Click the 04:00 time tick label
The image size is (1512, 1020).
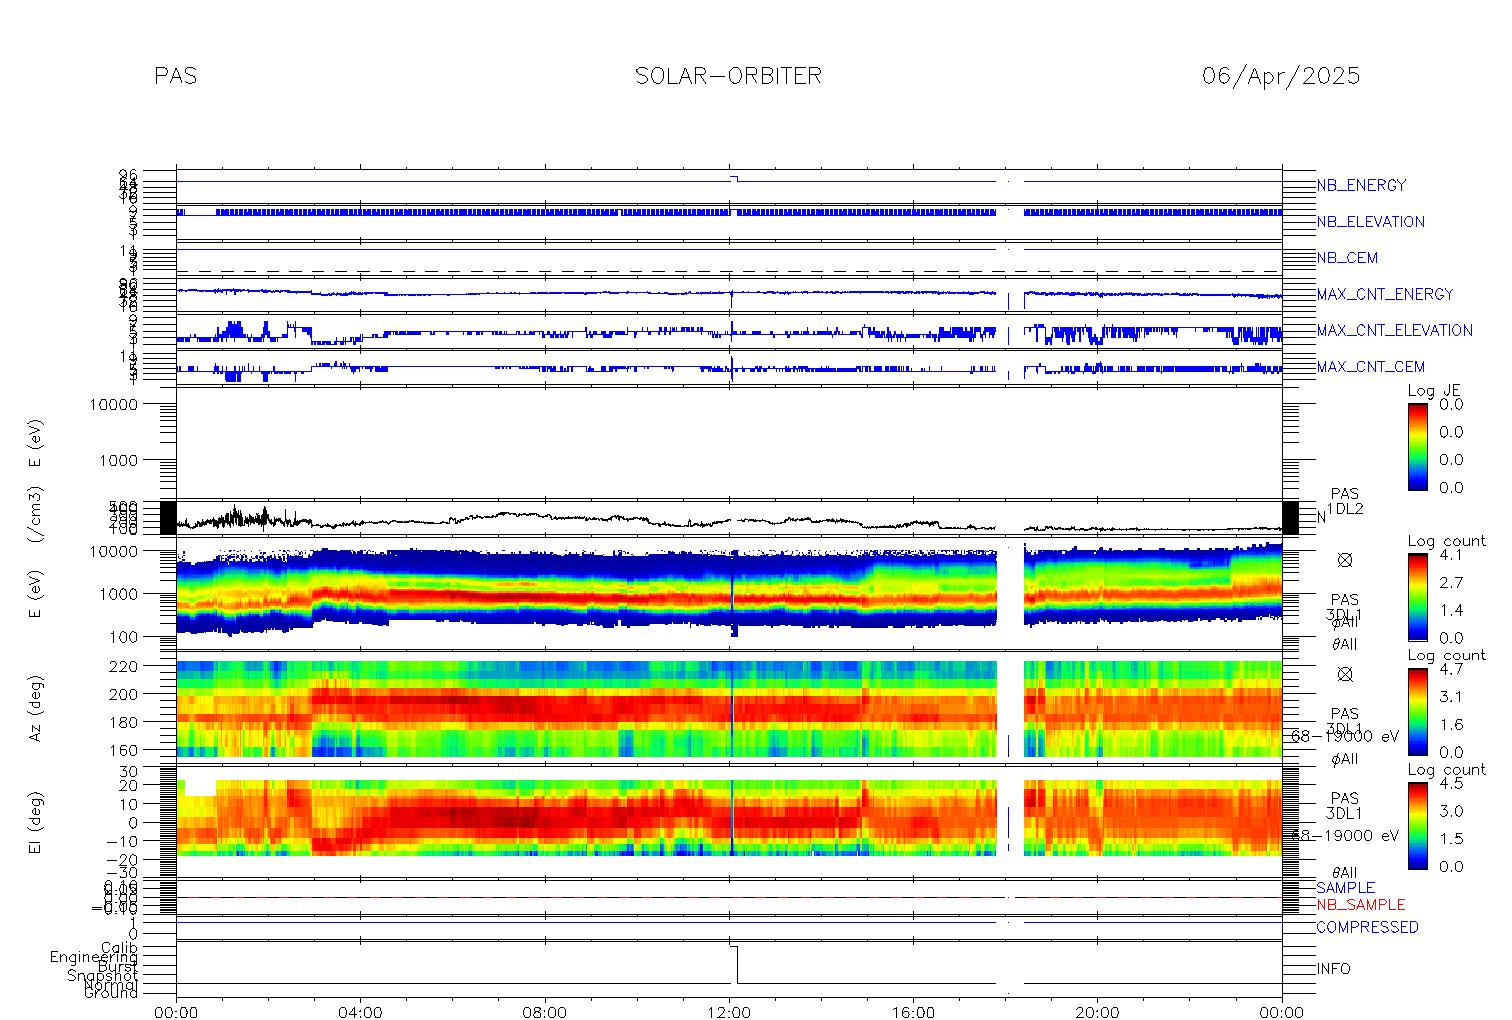point(360,1012)
